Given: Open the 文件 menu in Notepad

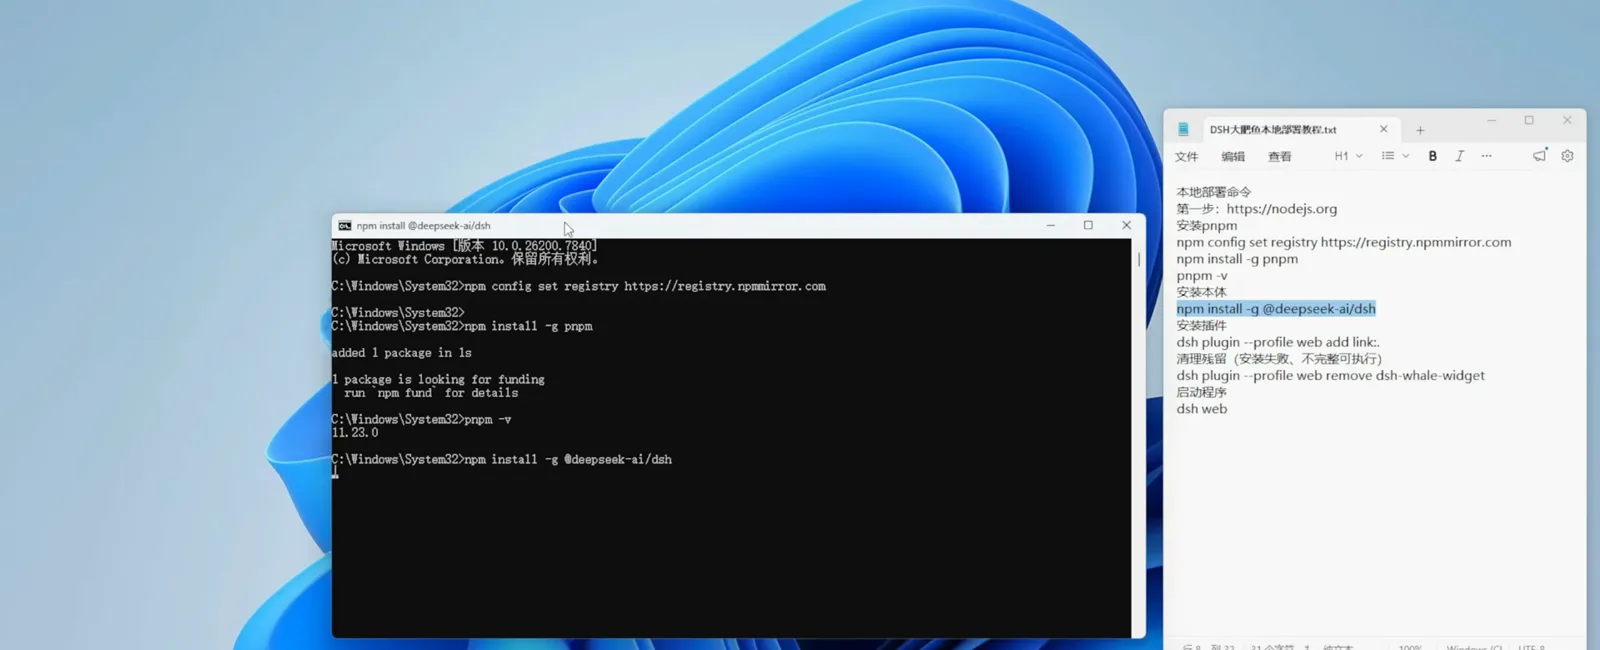Looking at the screenshot, I should 1187,157.
